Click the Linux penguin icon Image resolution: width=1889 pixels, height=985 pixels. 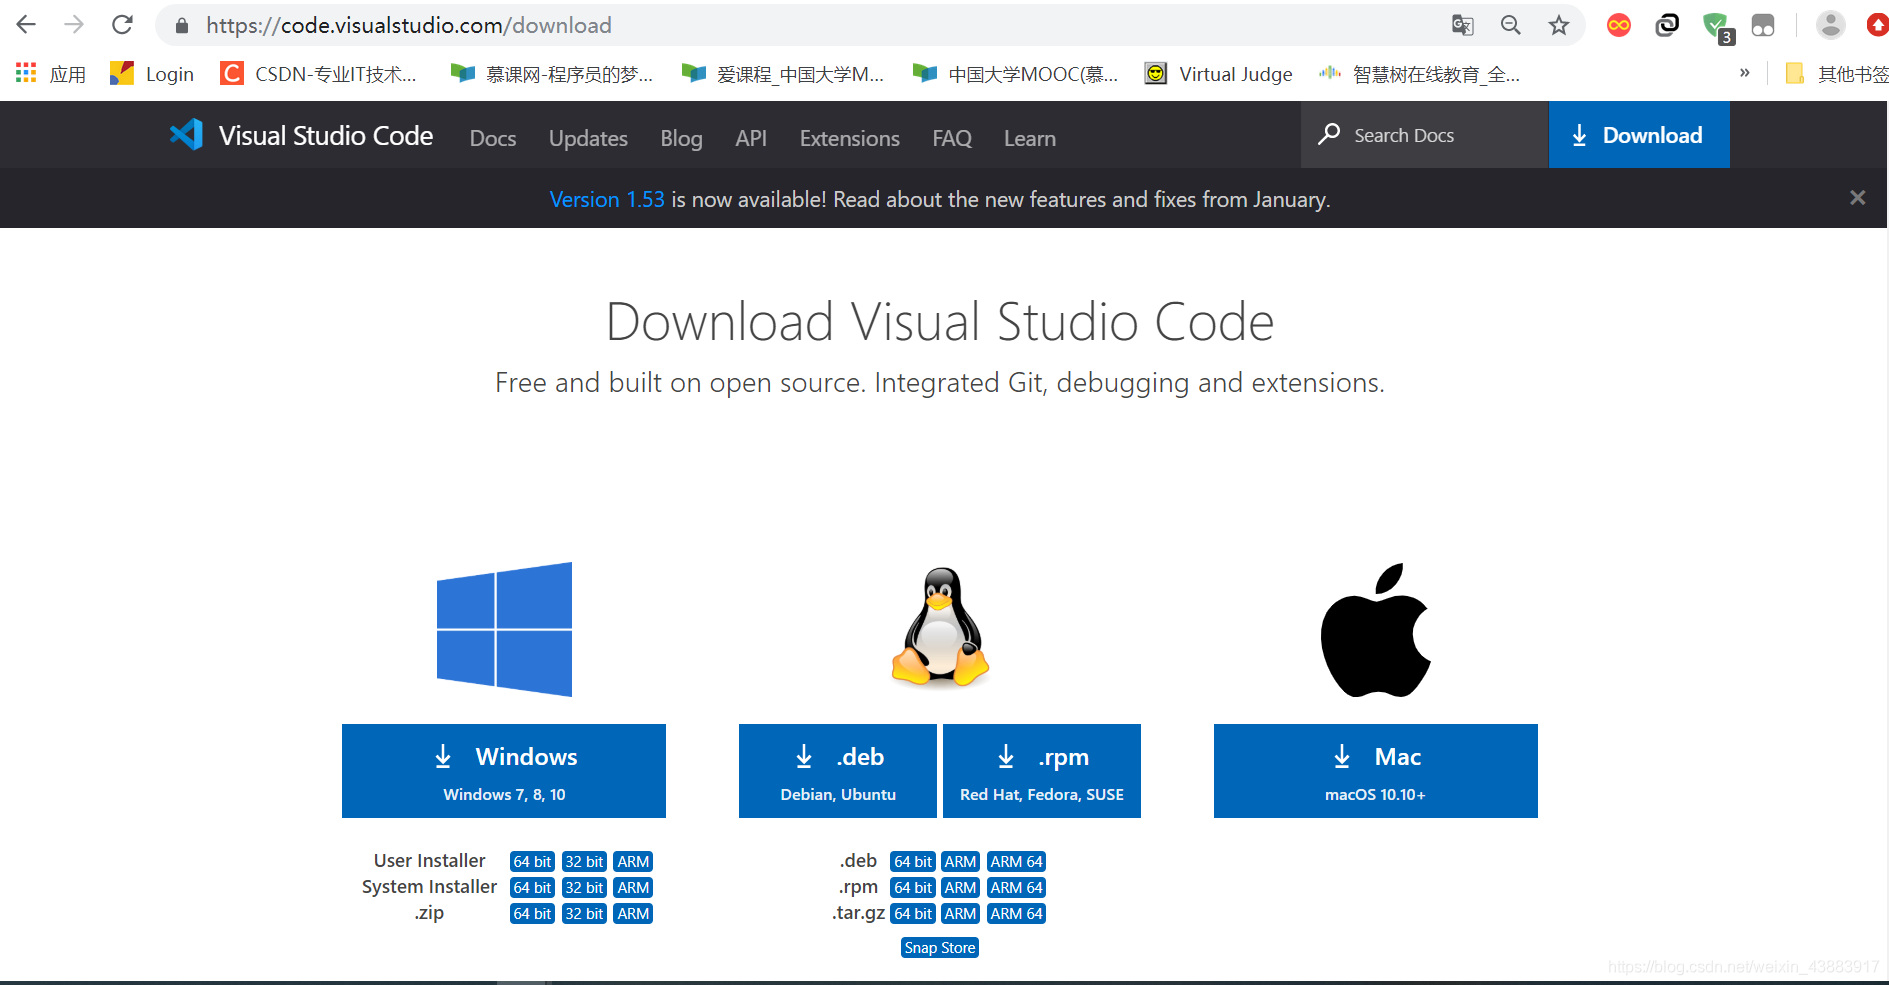pos(940,627)
